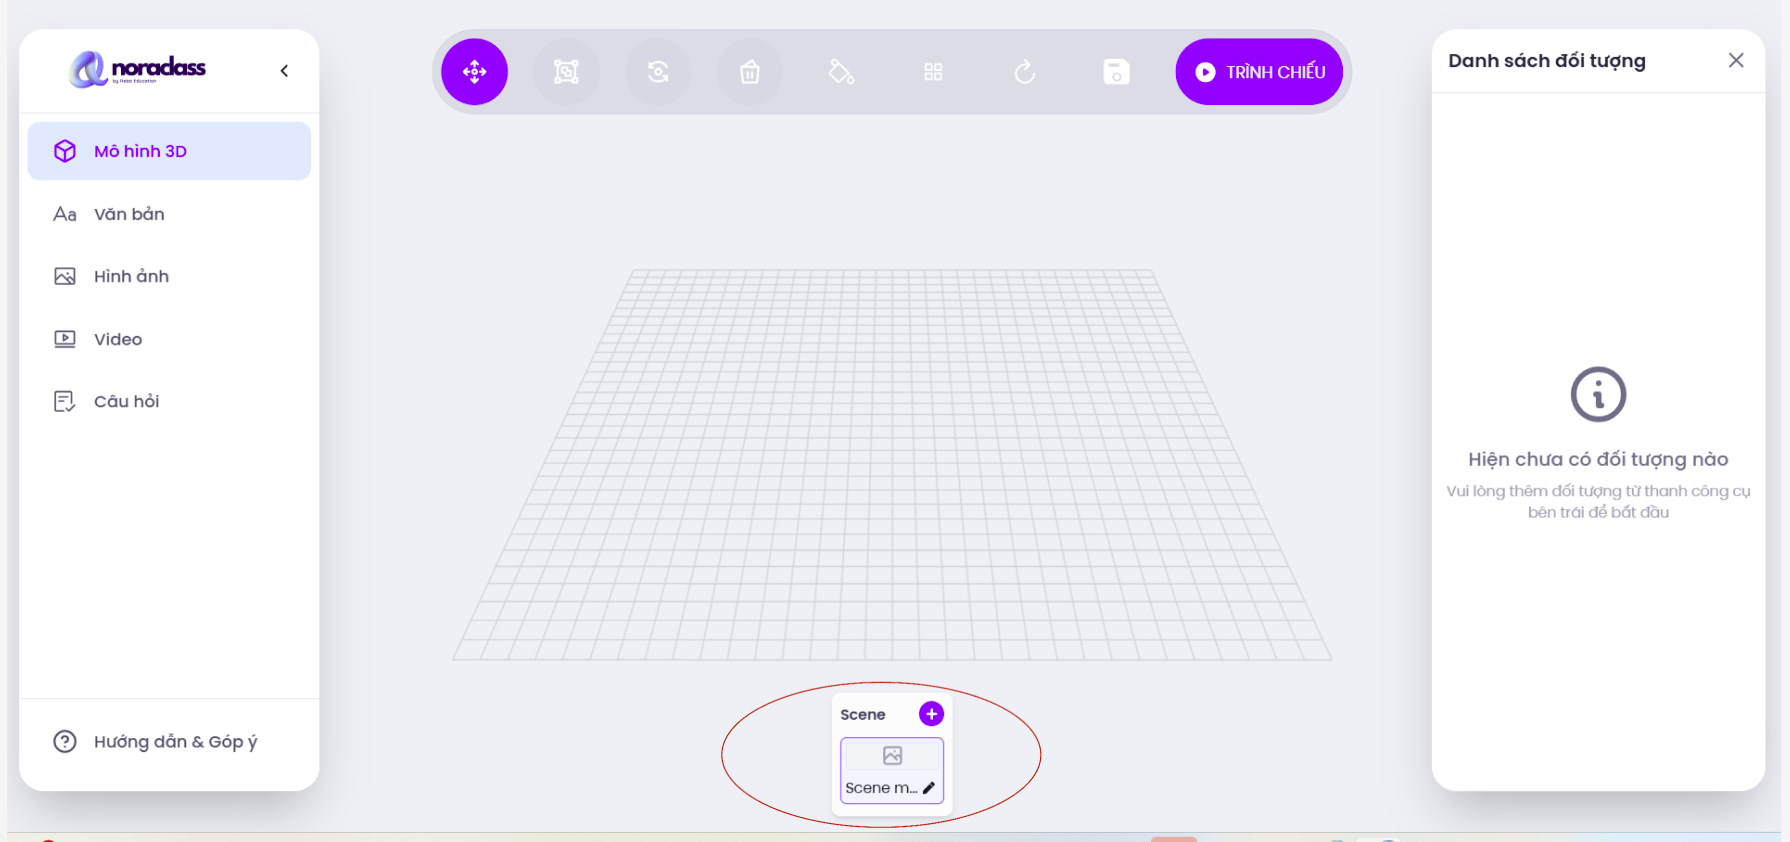1790x842 pixels.
Task: Click the paint bucket fill icon
Action: 842,72
